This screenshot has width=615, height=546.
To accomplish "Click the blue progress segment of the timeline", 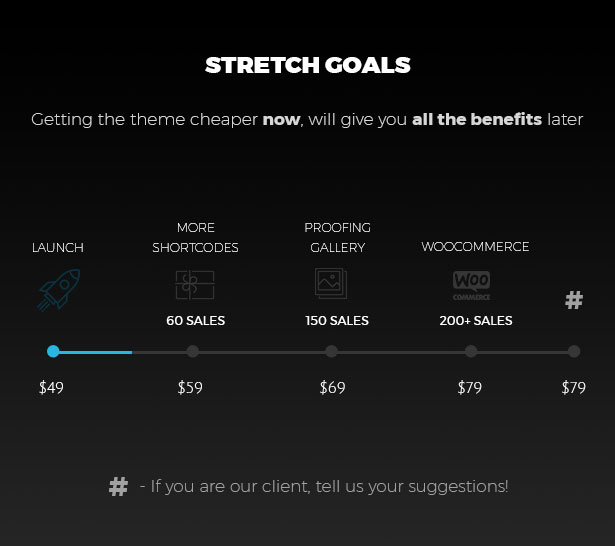I will point(97,352).
